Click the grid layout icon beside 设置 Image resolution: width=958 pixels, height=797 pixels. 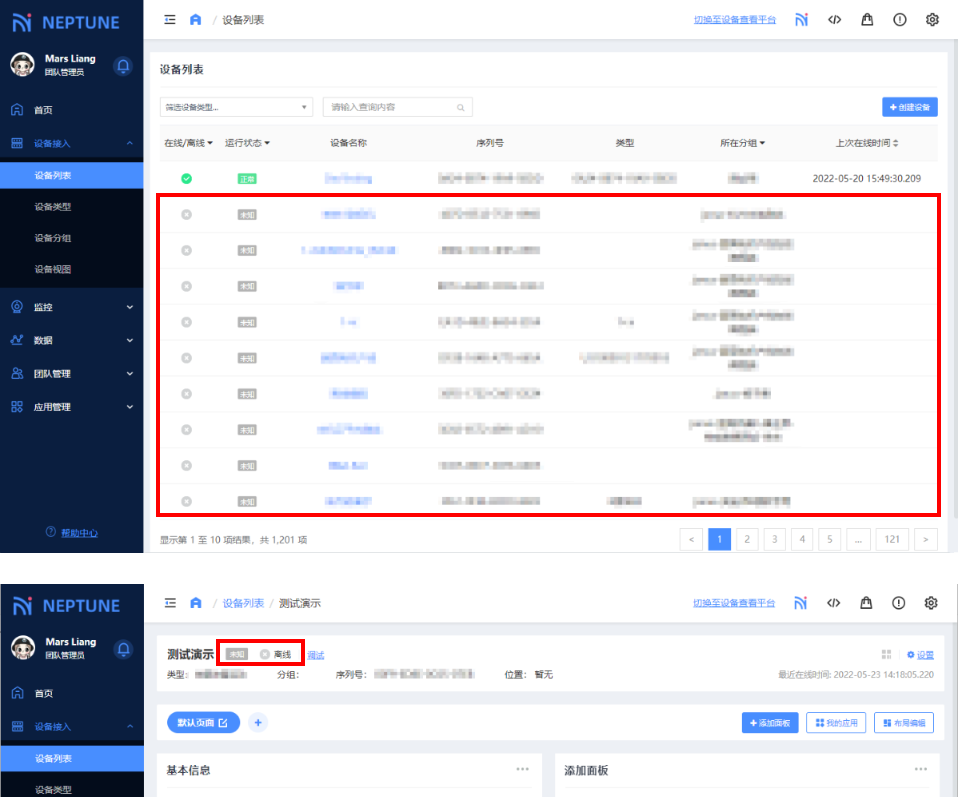click(x=886, y=655)
